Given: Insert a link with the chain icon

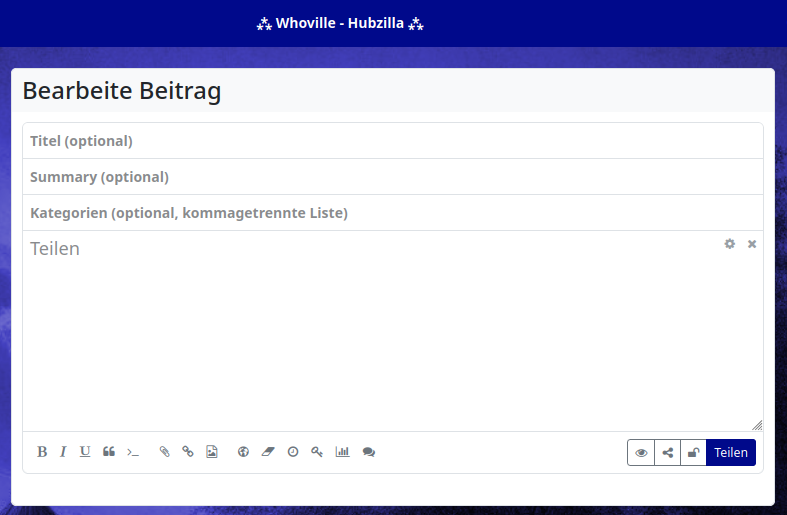Looking at the screenshot, I should click(x=188, y=452).
